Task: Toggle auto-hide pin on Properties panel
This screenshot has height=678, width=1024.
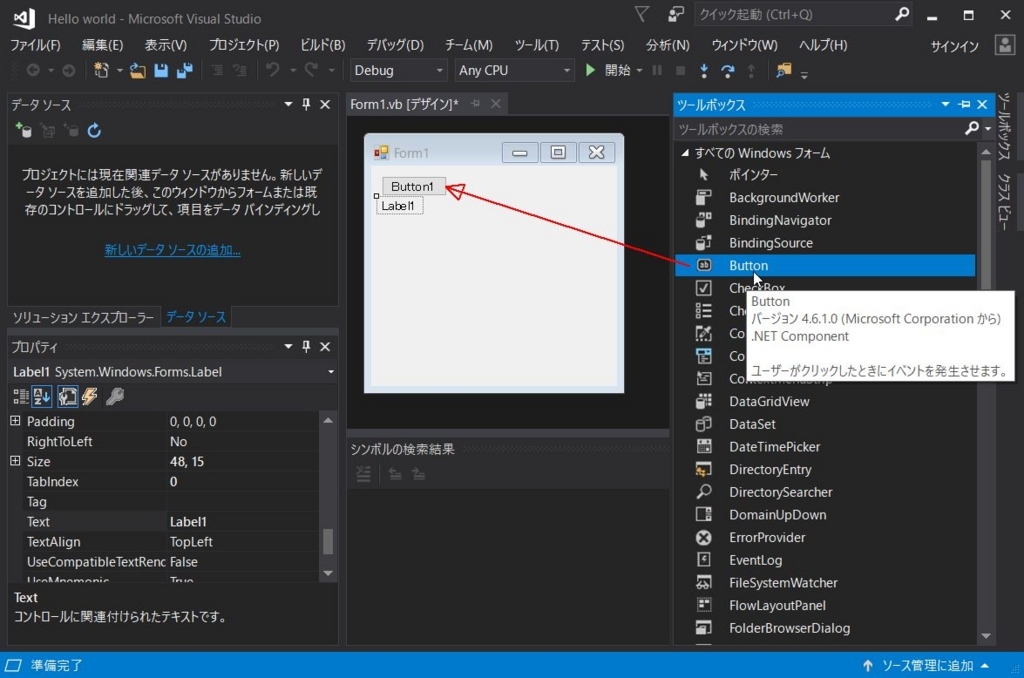Action: [x=306, y=346]
